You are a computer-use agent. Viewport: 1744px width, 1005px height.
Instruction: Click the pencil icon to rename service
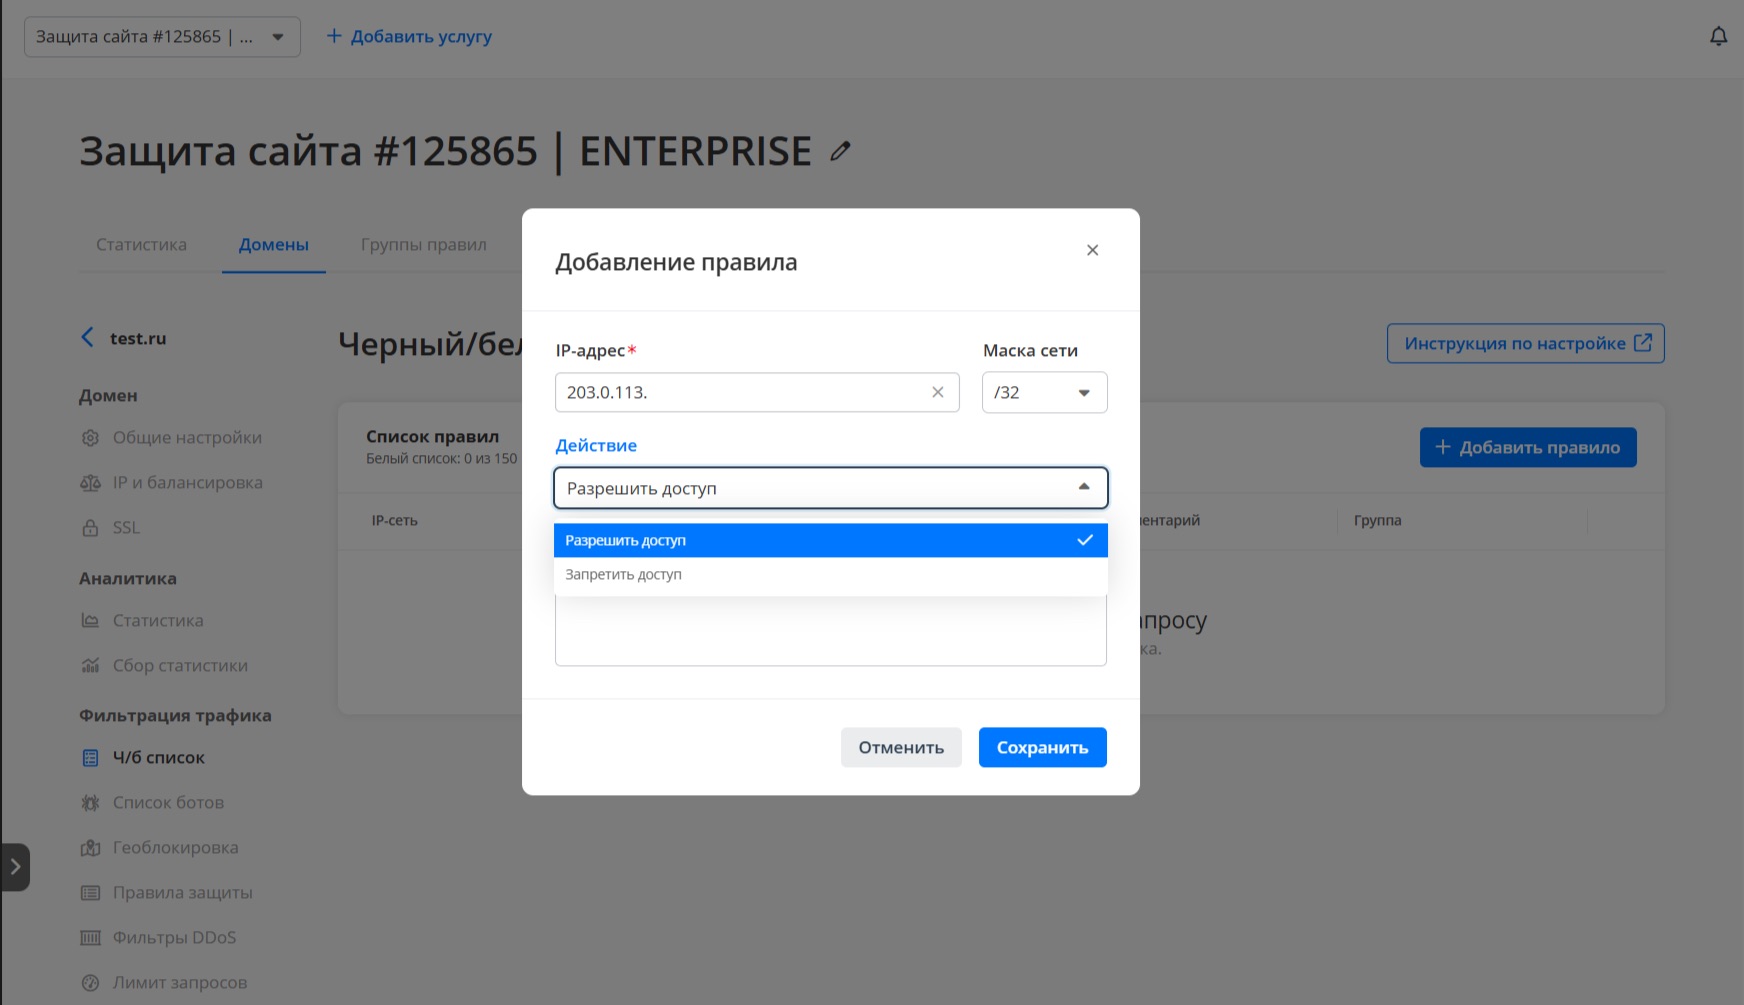click(x=840, y=152)
